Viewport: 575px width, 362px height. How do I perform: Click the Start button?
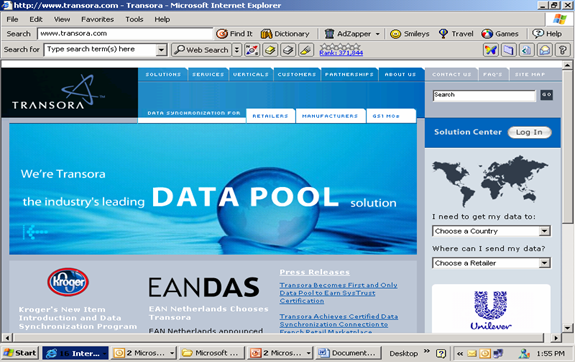[20, 353]
